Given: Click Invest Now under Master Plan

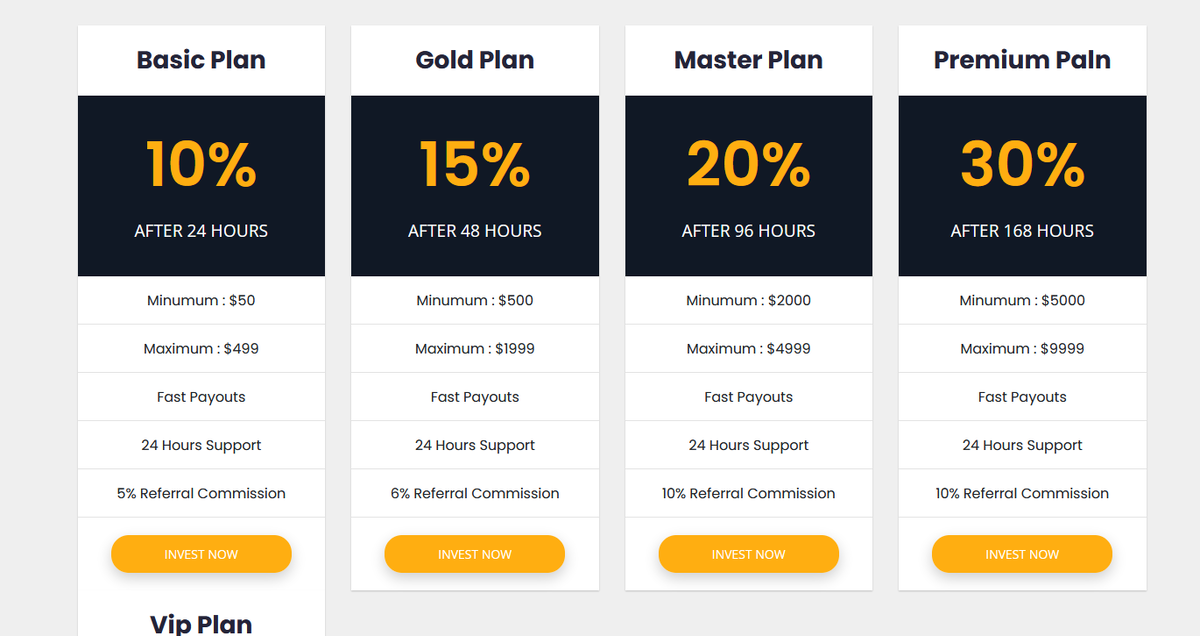Looking at the screenshot, I should click(749, 554).
